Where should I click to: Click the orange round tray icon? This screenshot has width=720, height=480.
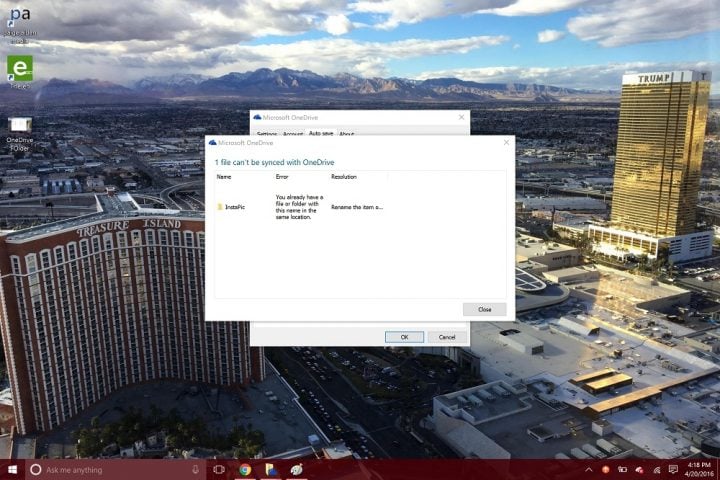tap(606, 469)
